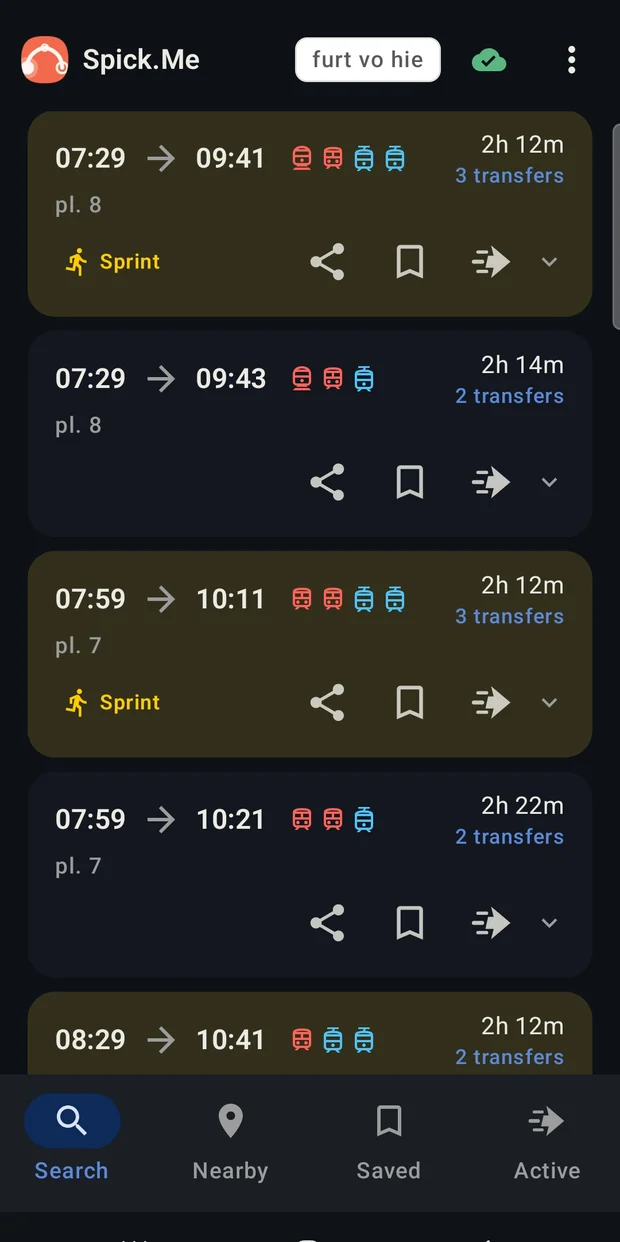Start the 07:29 to 09:43 trip as active
Viewport: 620px width, 1242px height.
[491, 482]
